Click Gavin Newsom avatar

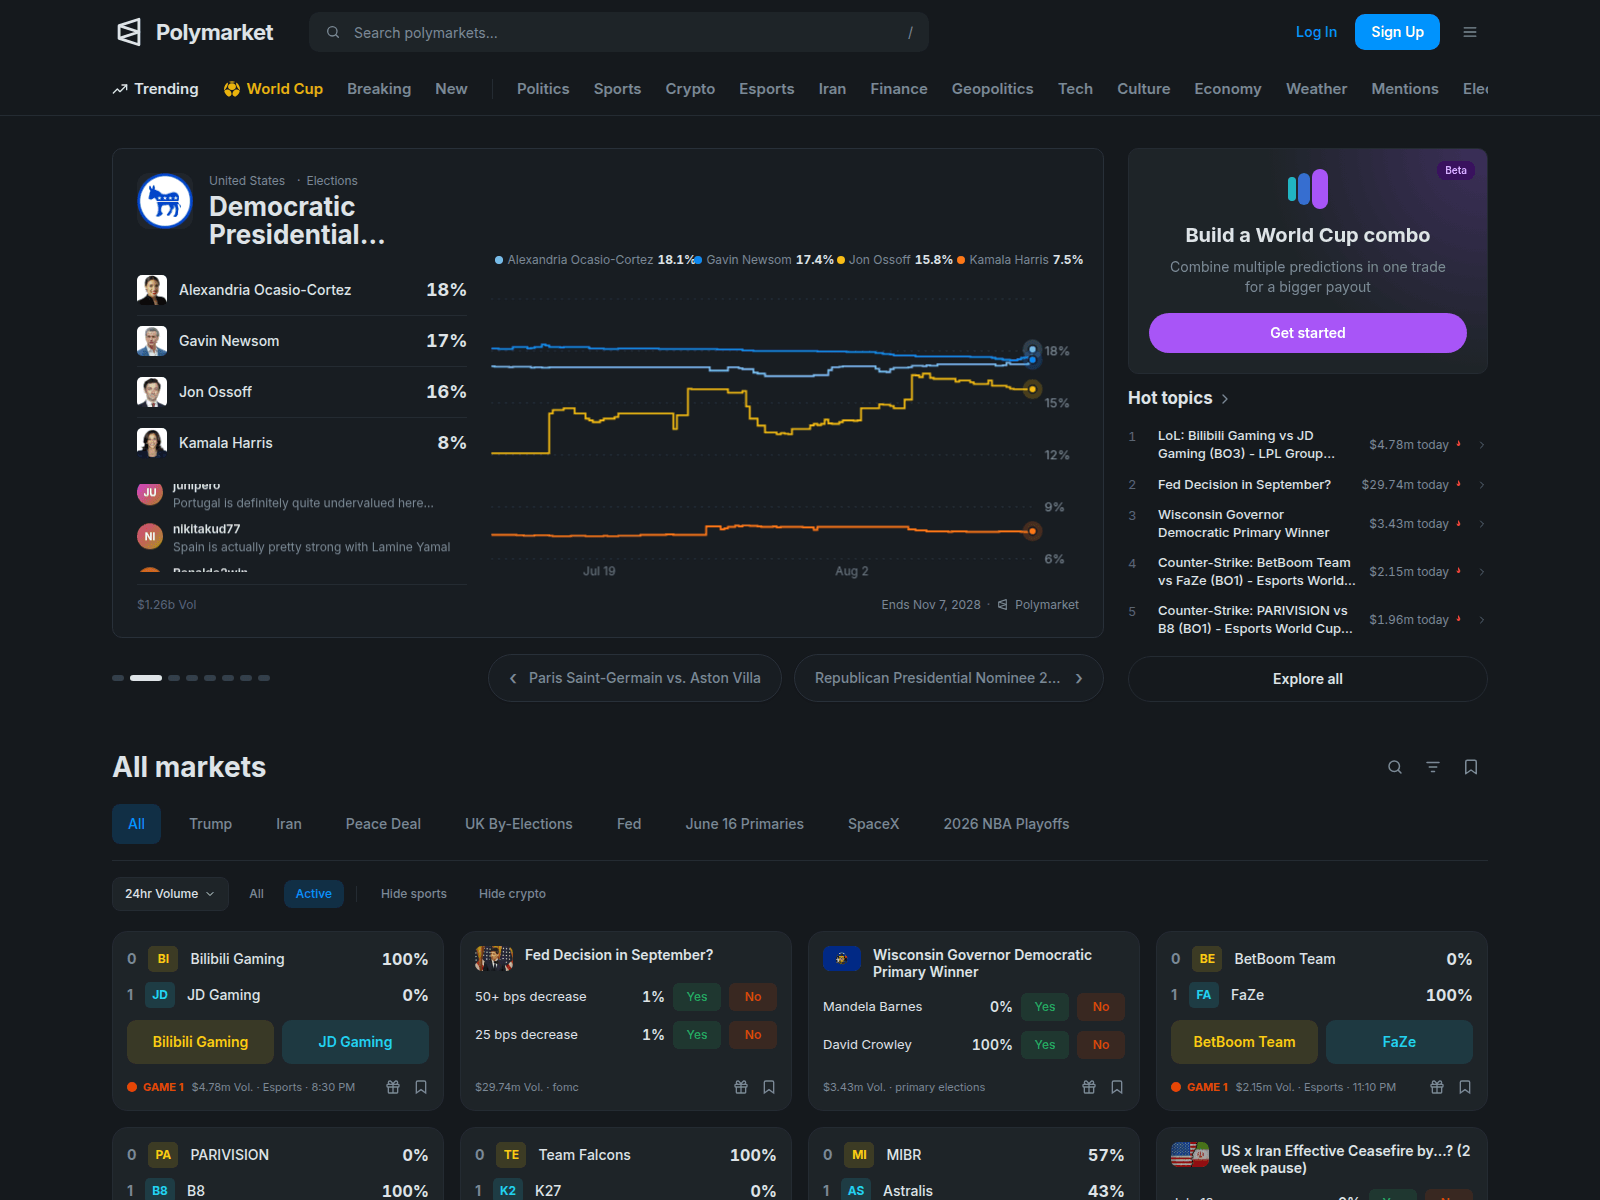click(152, 341)
